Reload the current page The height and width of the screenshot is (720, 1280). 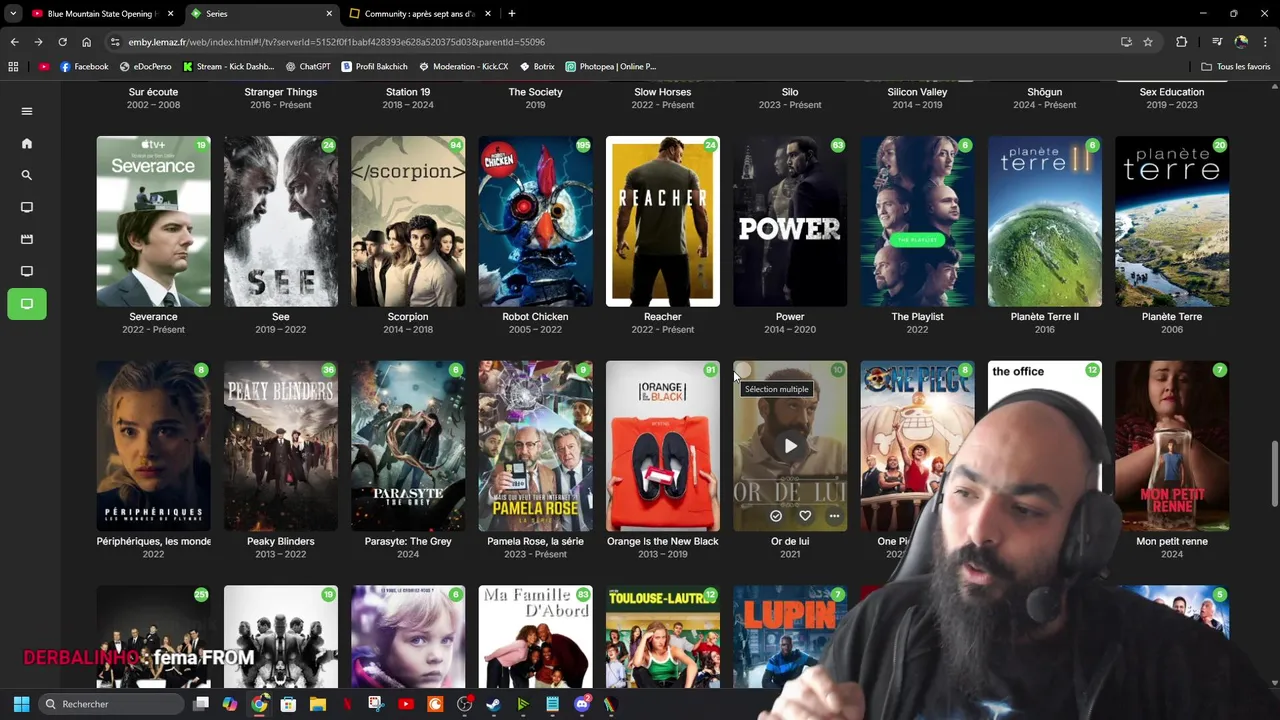tap(62, 42)
